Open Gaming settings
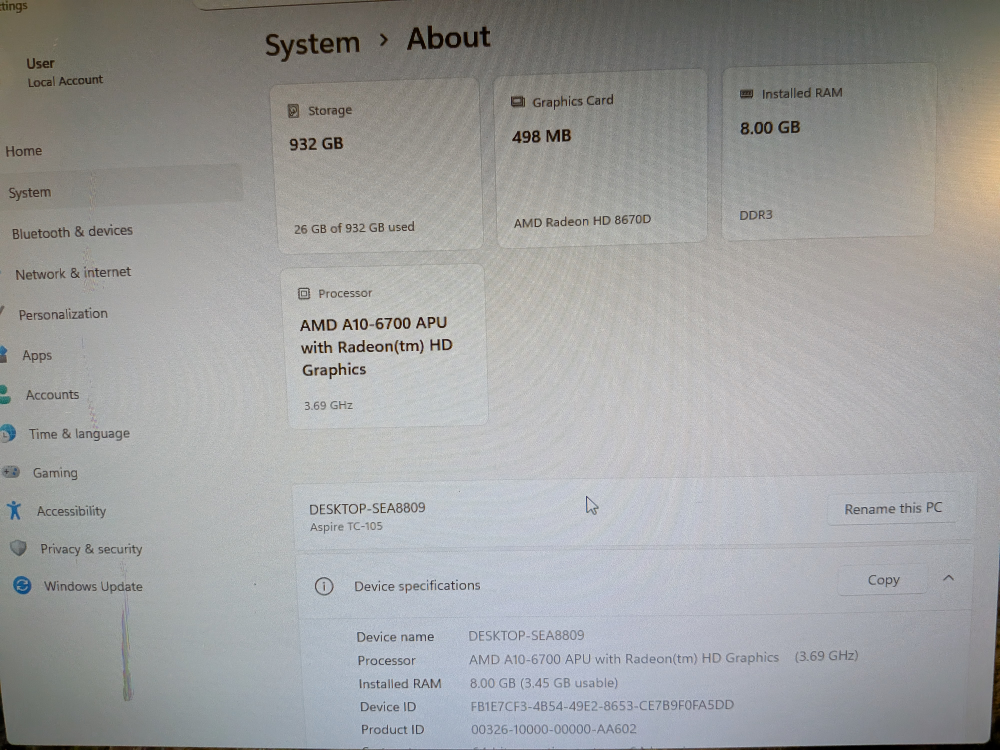The width and height of the screenshot is (1000, 750). click(55, 473)
